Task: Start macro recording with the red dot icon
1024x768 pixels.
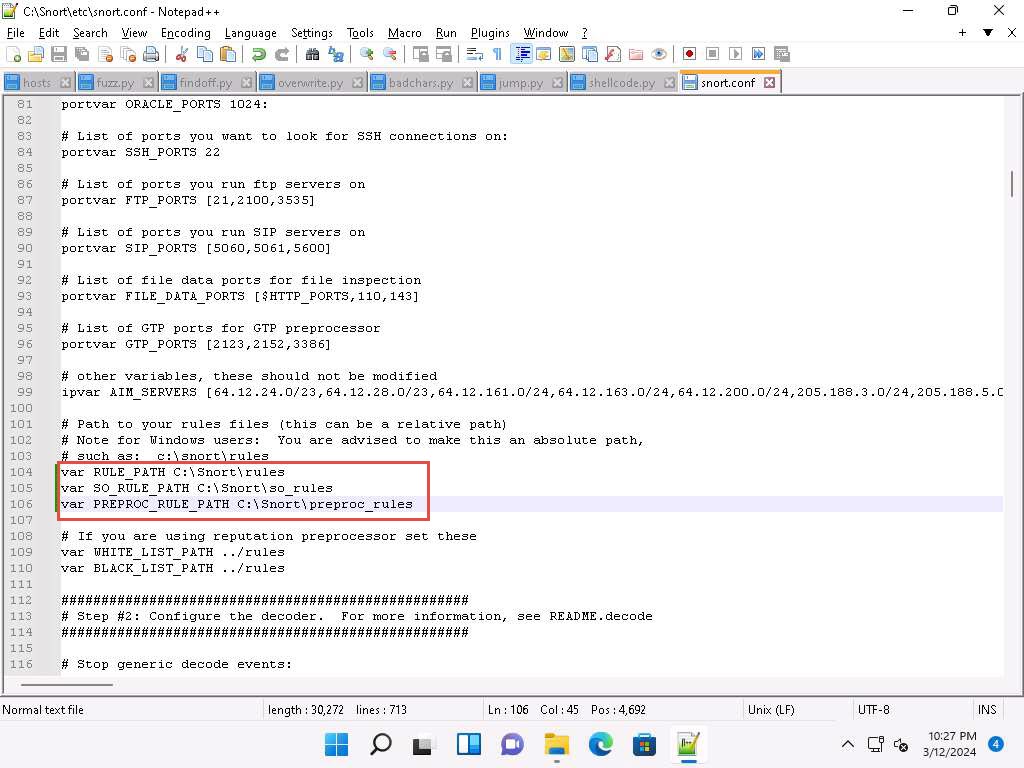Action: point(689,54)
